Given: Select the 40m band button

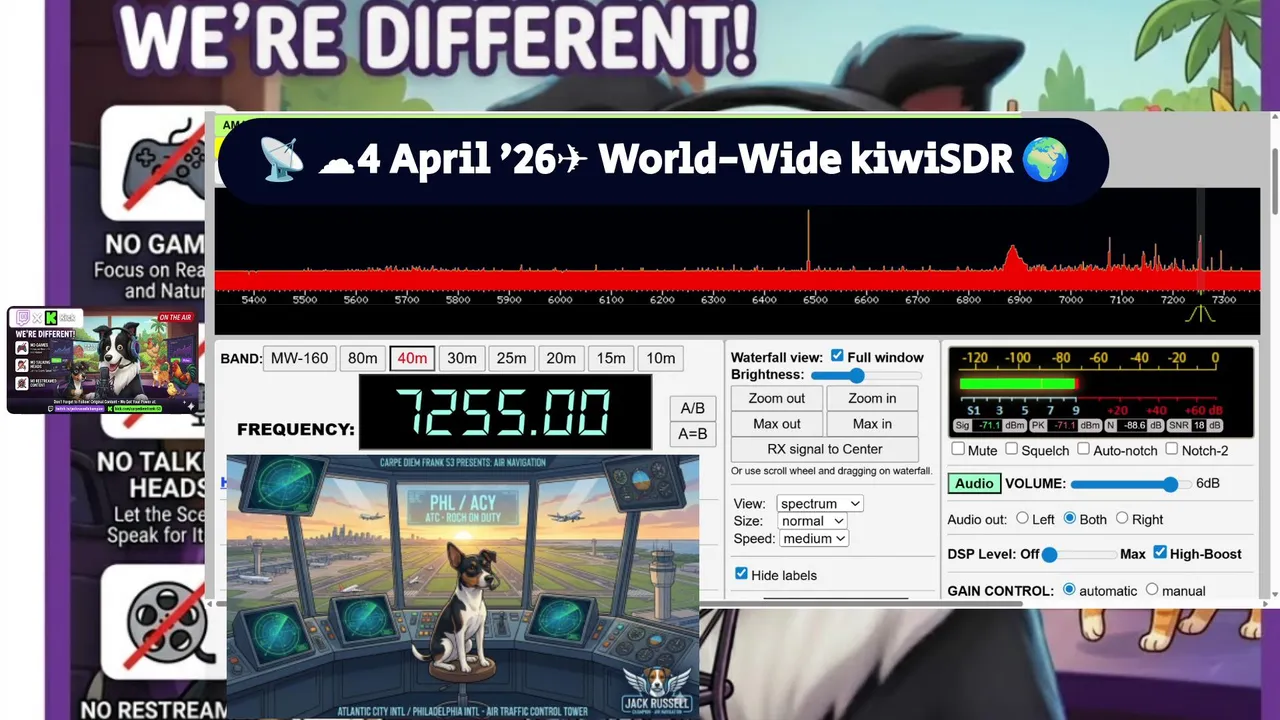Looking at the screenshot, I should [x=412, y=358].
